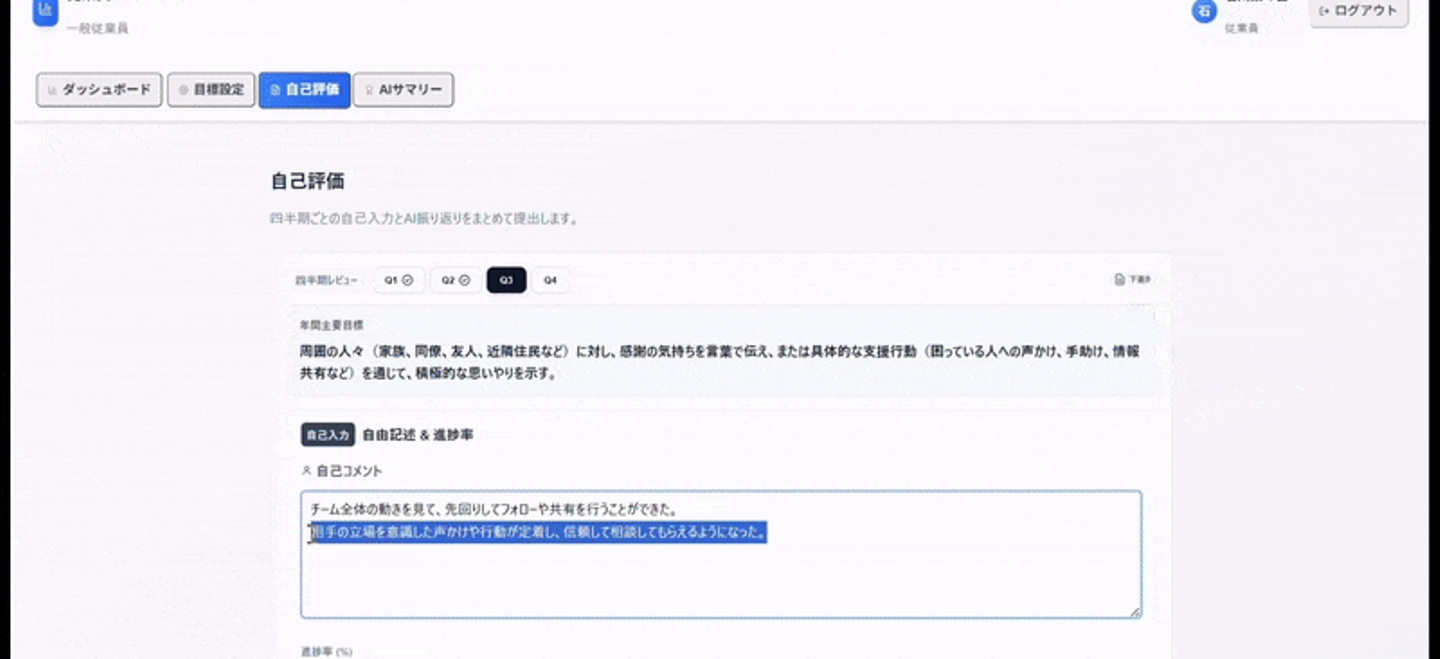The image size is (1440, 659).
Task: Click the 自己評価 page heading
Action: [x=308, y=181]
